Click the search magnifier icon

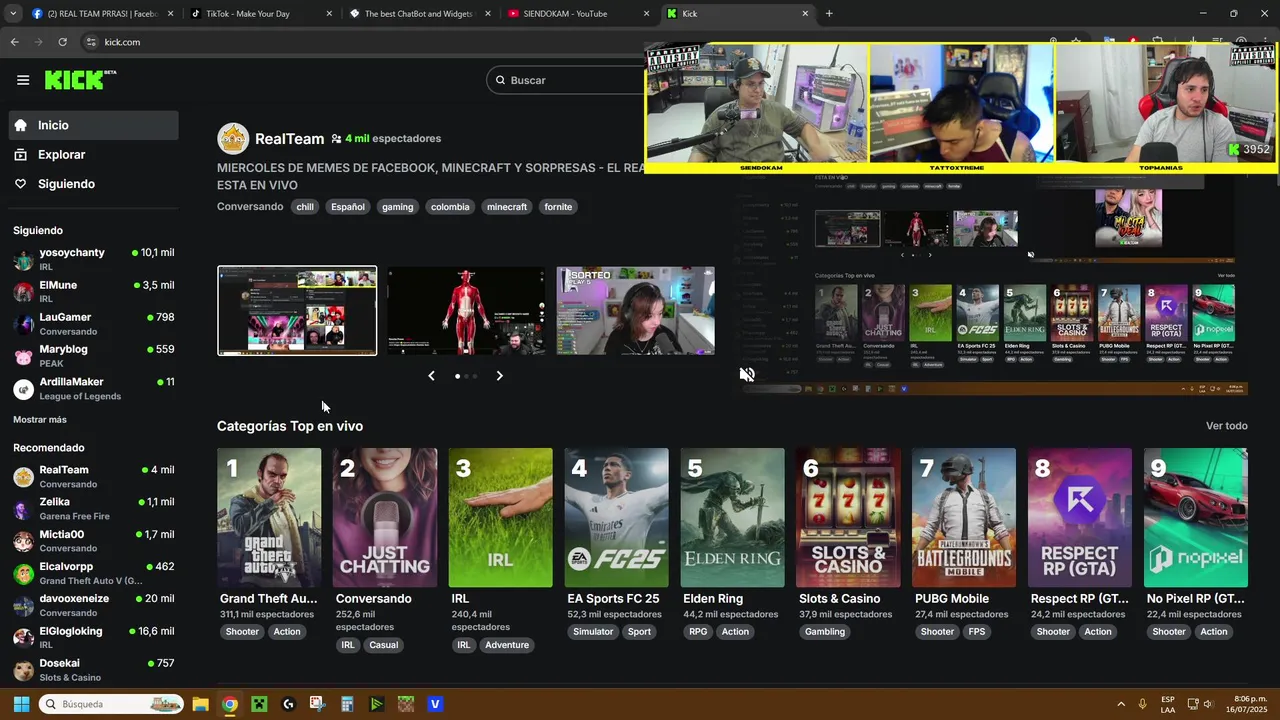point(500,80)
